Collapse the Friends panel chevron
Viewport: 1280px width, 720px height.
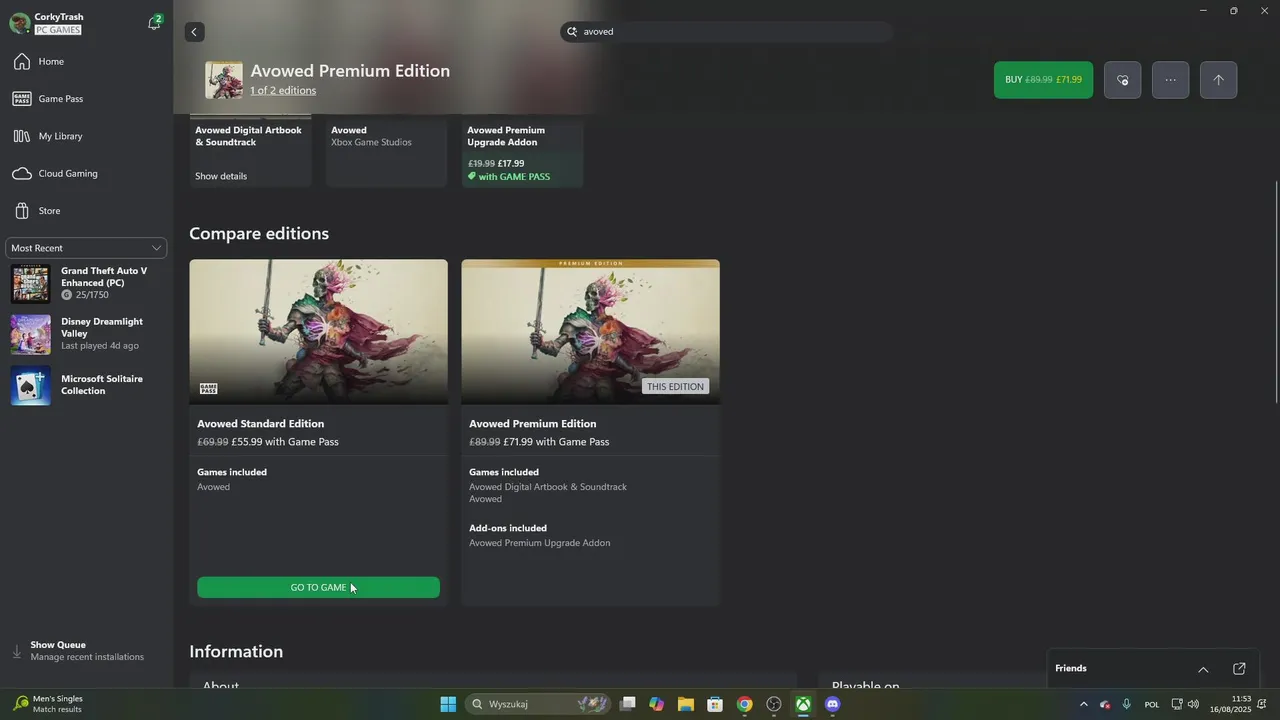[1203, 669]
